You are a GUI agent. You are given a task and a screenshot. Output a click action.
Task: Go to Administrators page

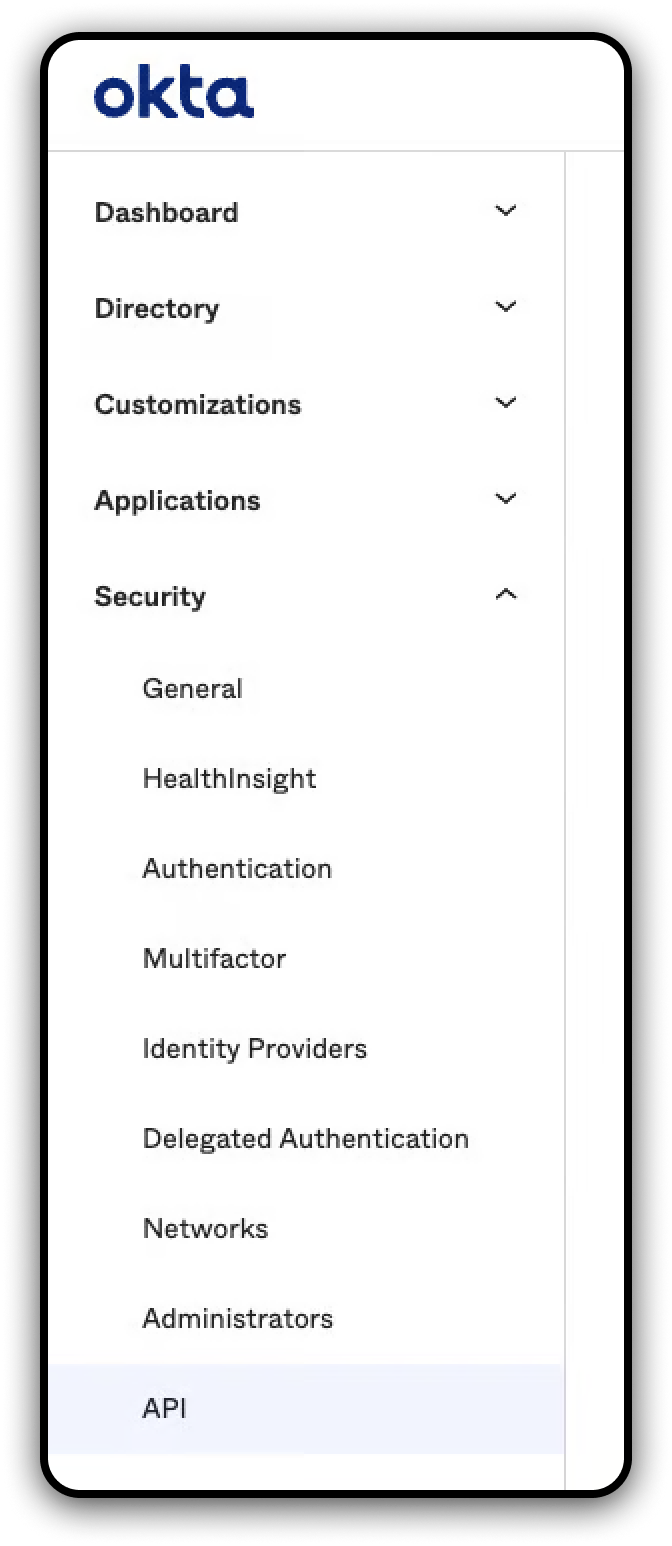pos(237,1318)
